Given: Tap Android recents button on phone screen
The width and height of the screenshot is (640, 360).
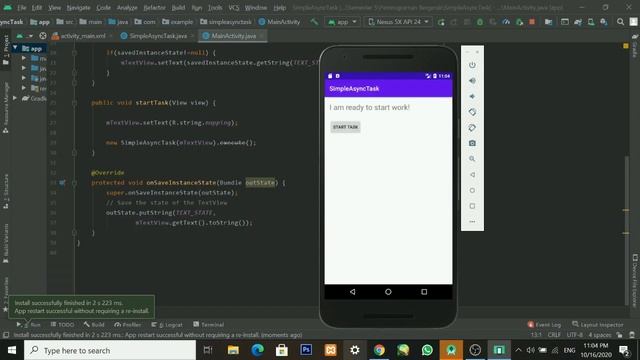Looking at the screenshot, I should coord(424,292).
